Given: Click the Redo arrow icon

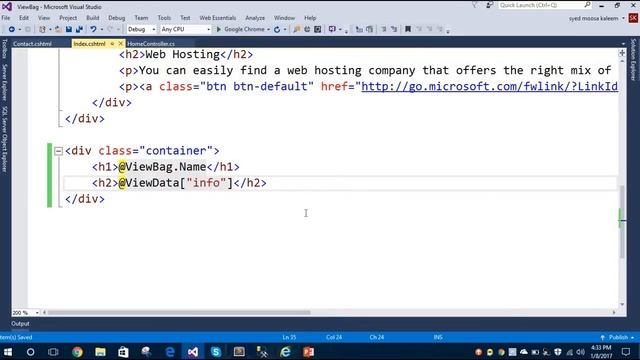Looking at the screenshot, I should (x=110, y=29).
